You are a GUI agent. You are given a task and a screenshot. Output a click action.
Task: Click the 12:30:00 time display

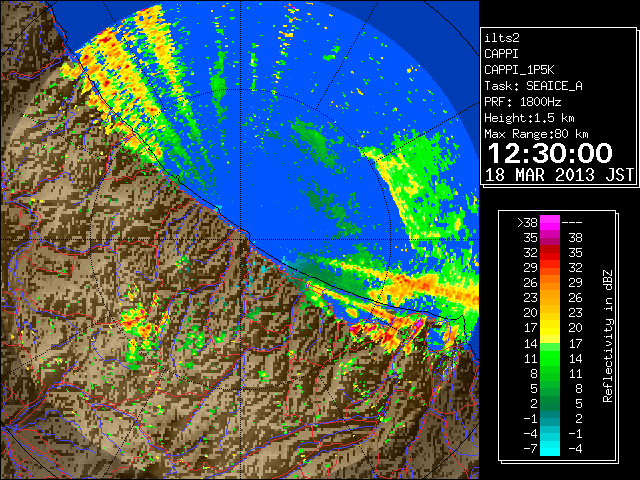[550, 153]
